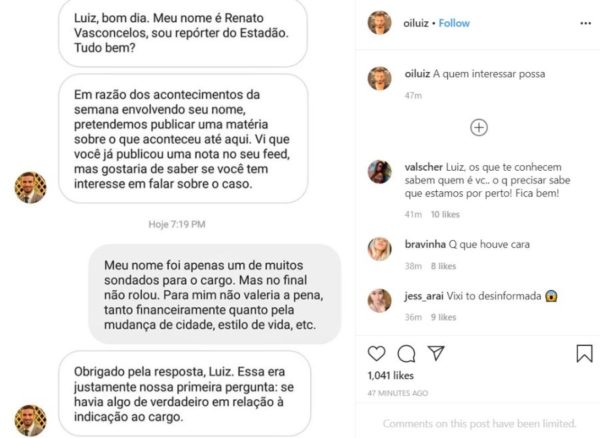
Task: Share post via paper plane icon
Action: tap(436, 353)
